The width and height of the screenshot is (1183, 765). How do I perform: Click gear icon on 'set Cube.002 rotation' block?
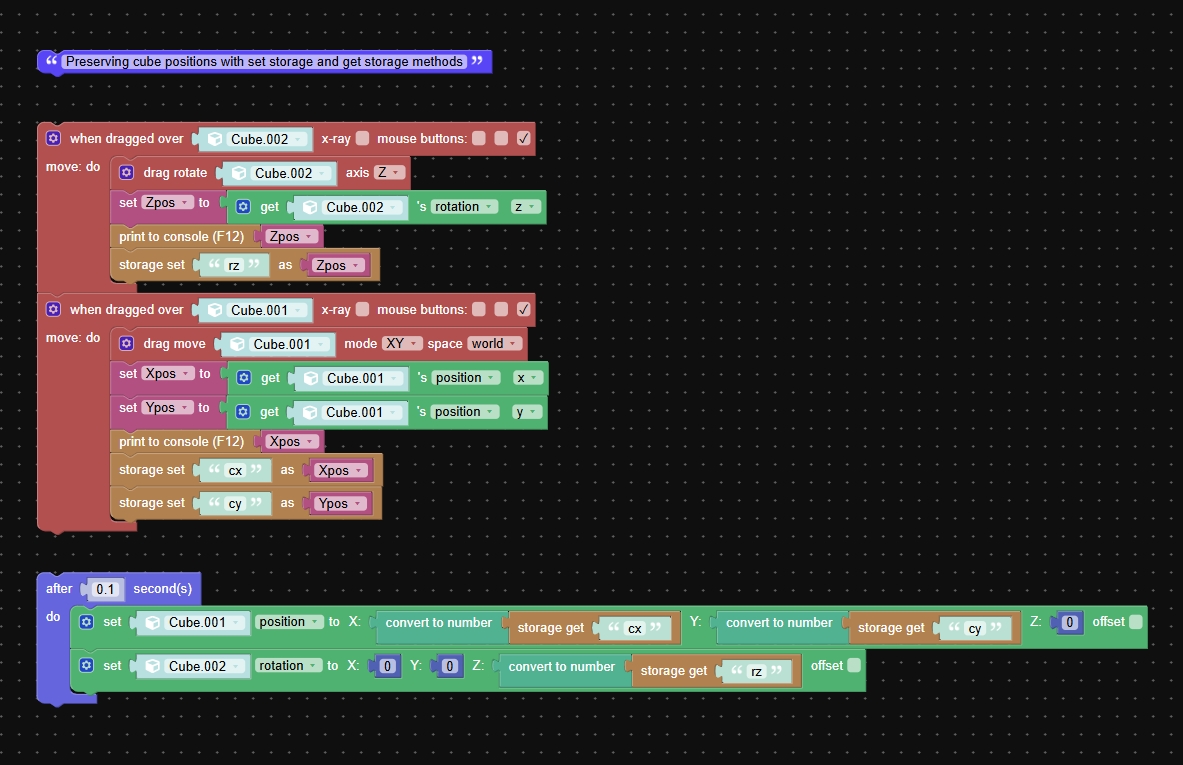coord(87,665)
